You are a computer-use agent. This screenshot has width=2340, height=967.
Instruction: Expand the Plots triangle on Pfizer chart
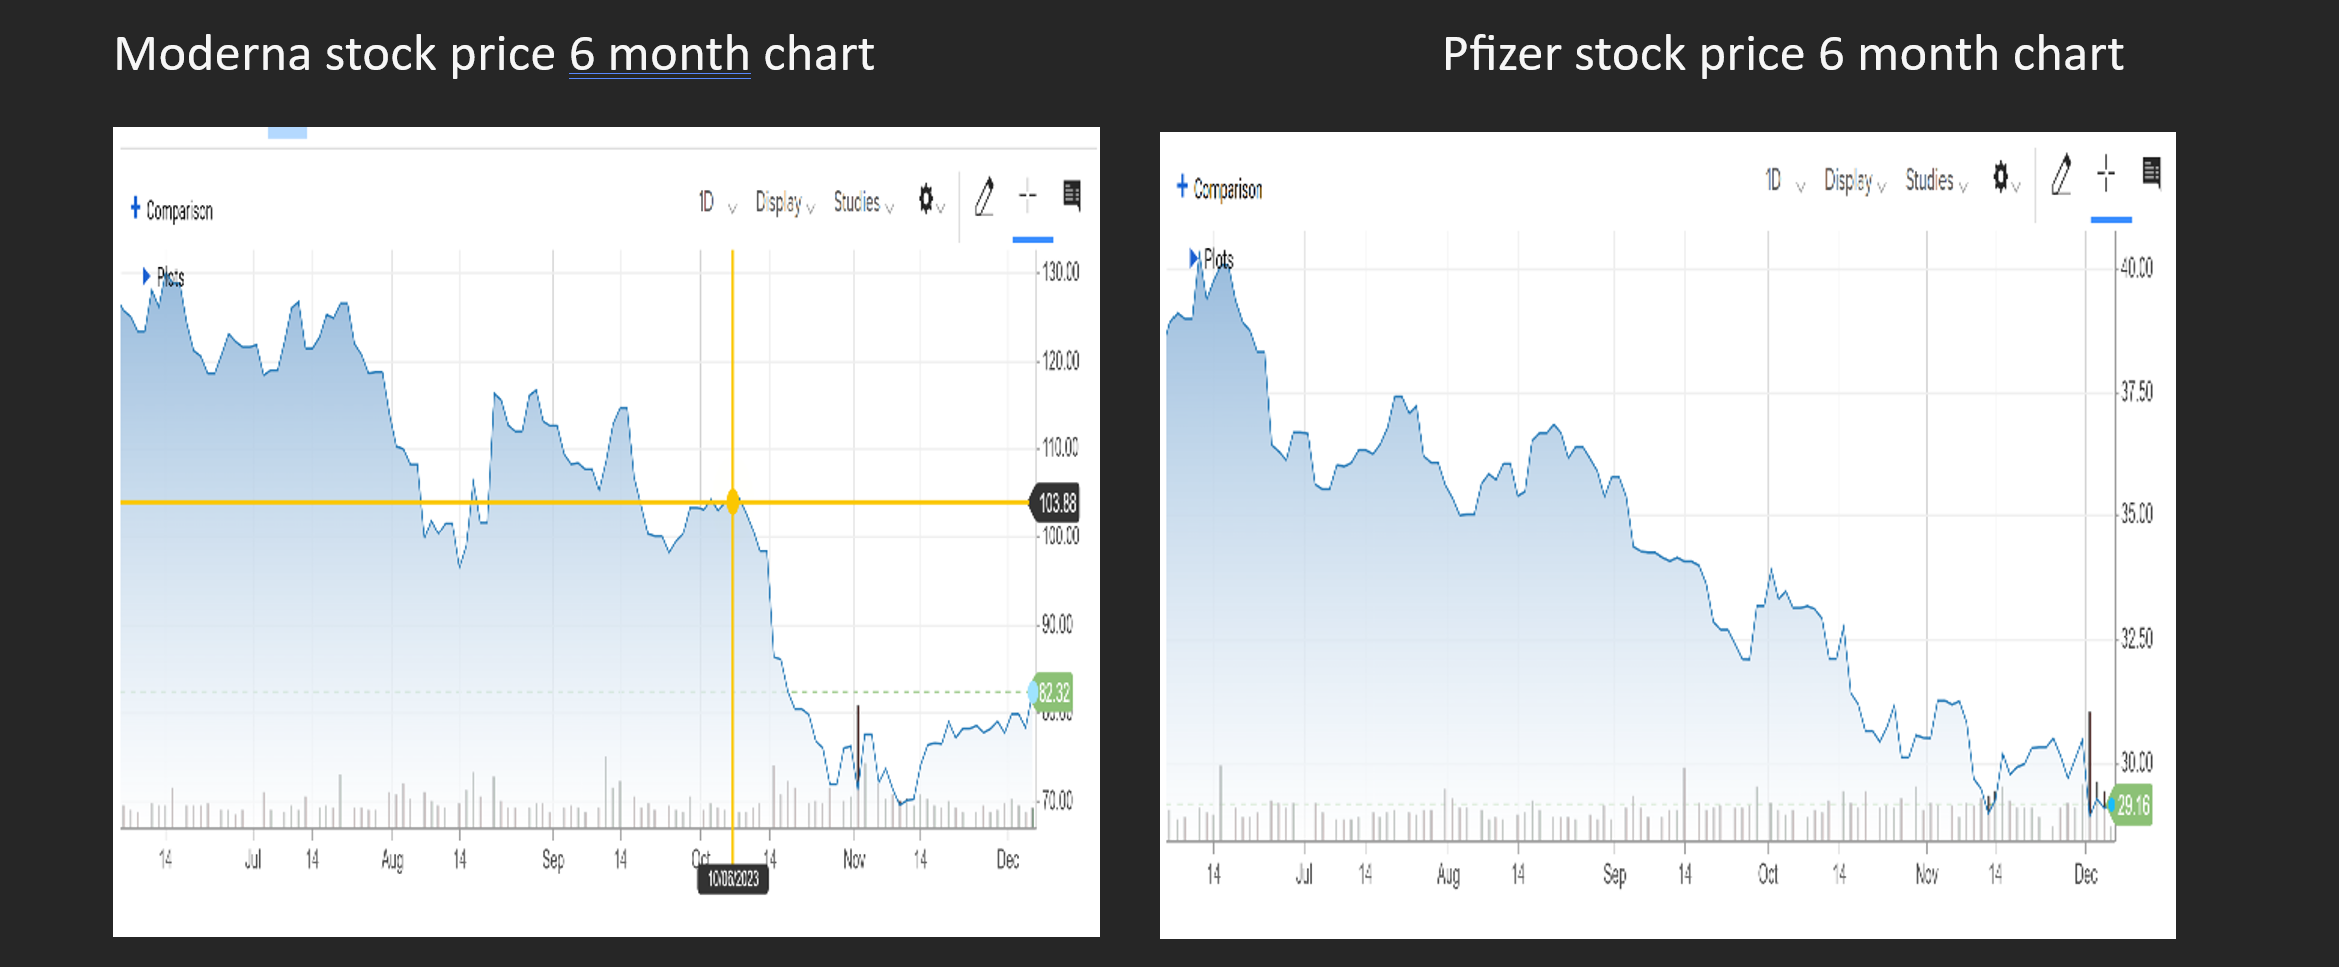pyautogui.click(x=1193, y=258)
